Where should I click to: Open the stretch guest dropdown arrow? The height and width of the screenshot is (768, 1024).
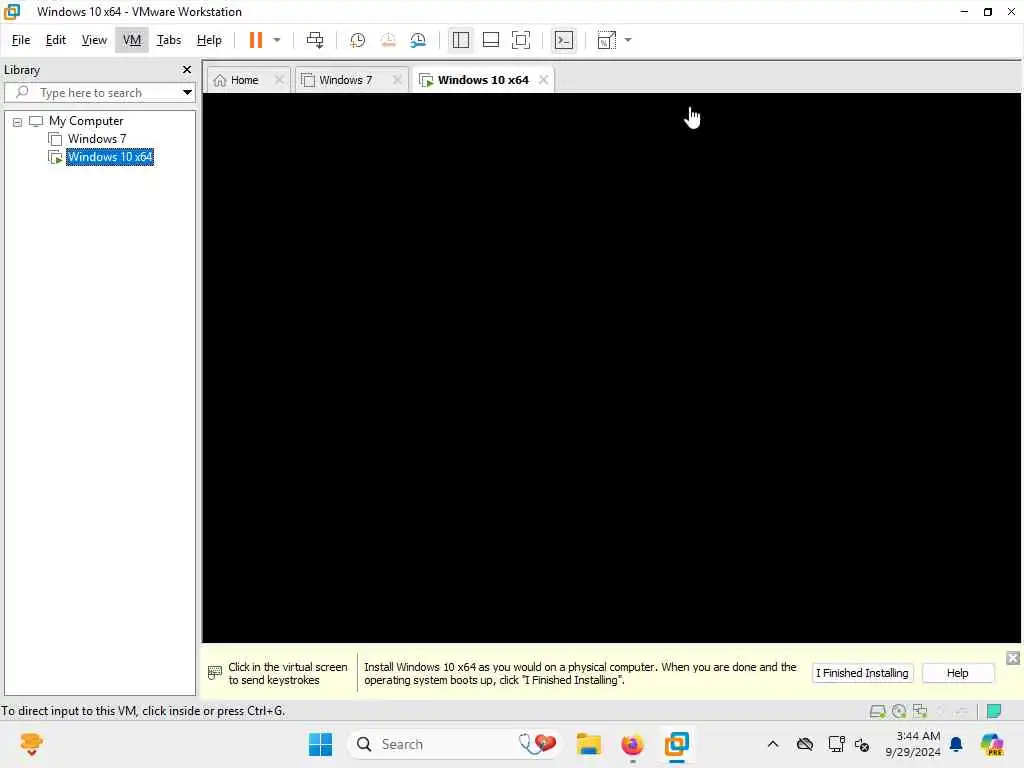click(x=628, y=40)
